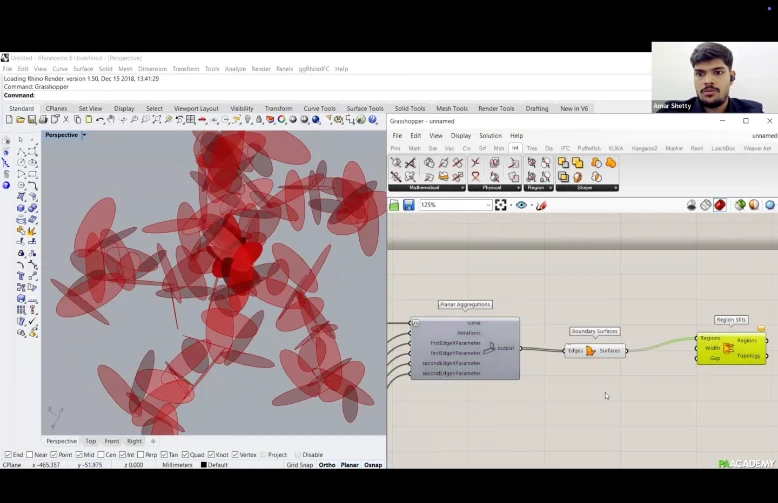Open the 125% zoom level dropdown
Viewport: 778px width, 503px height.
[x=488, y=205]
